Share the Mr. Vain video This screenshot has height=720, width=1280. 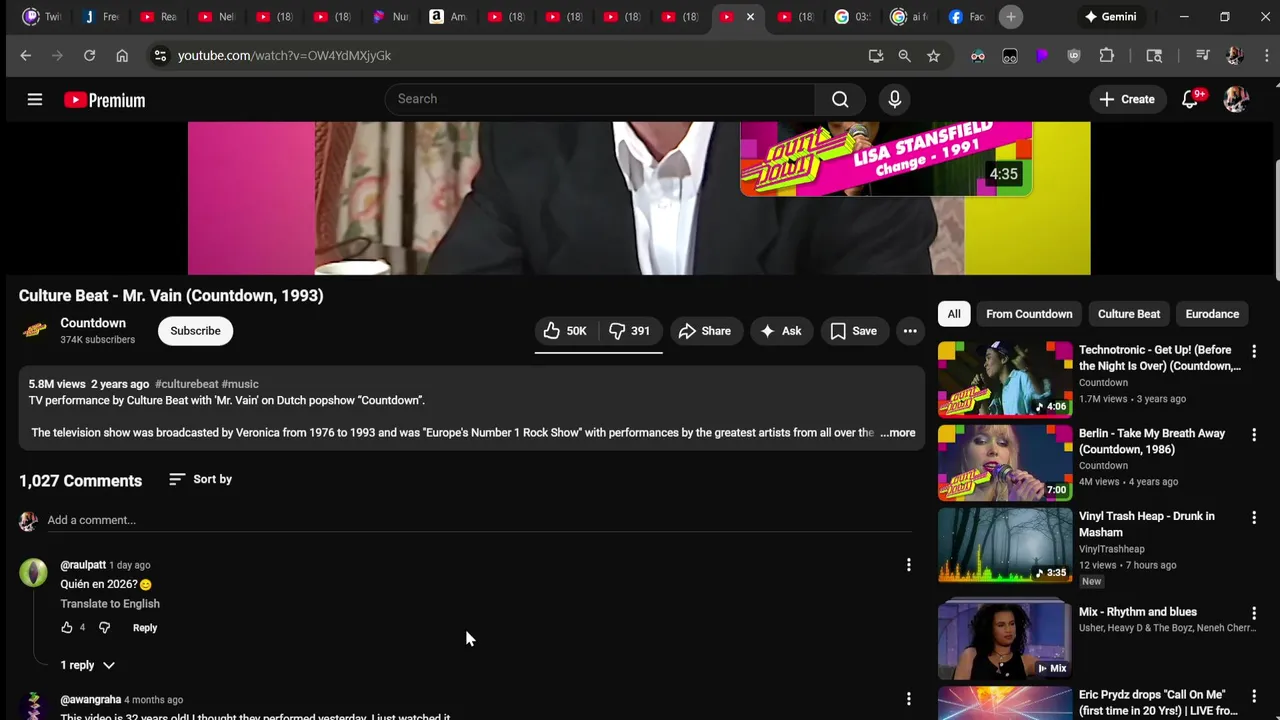click(706, 331)
